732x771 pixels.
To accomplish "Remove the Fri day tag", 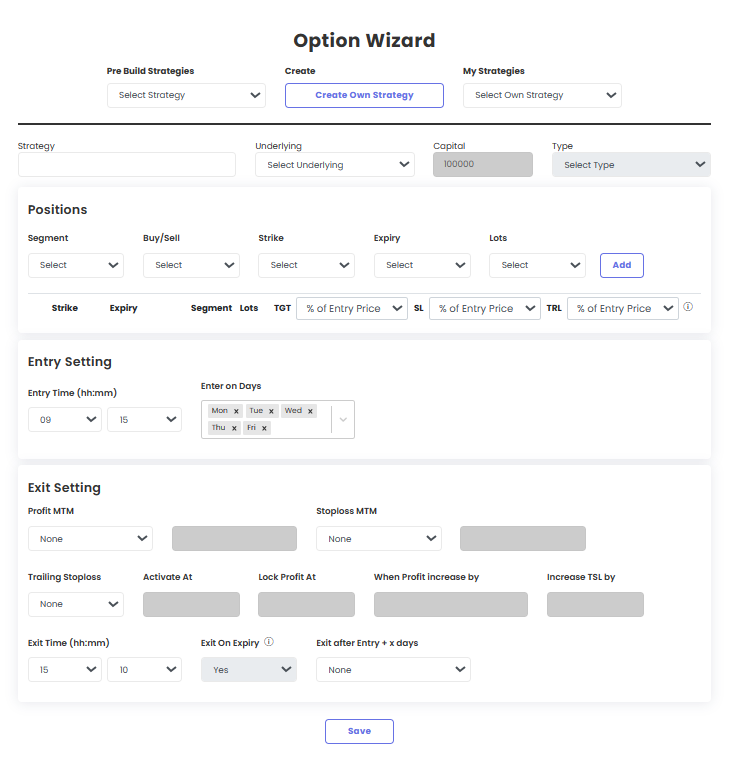I will click(264, 428).
